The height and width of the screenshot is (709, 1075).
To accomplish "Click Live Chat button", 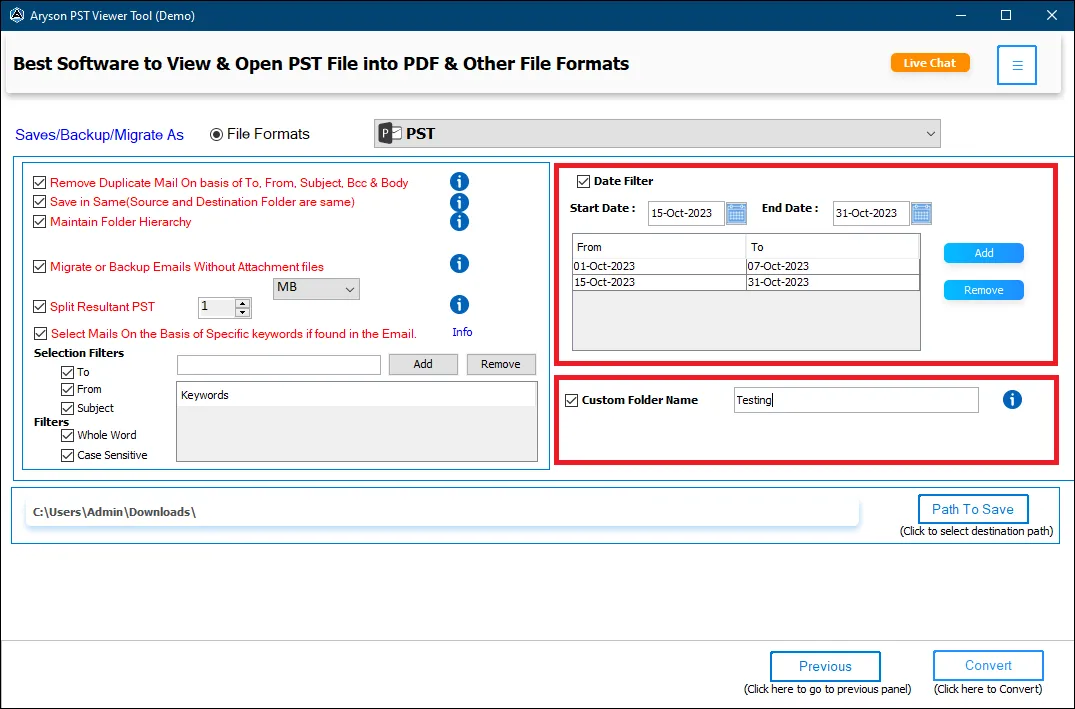I will click(930, 63).
